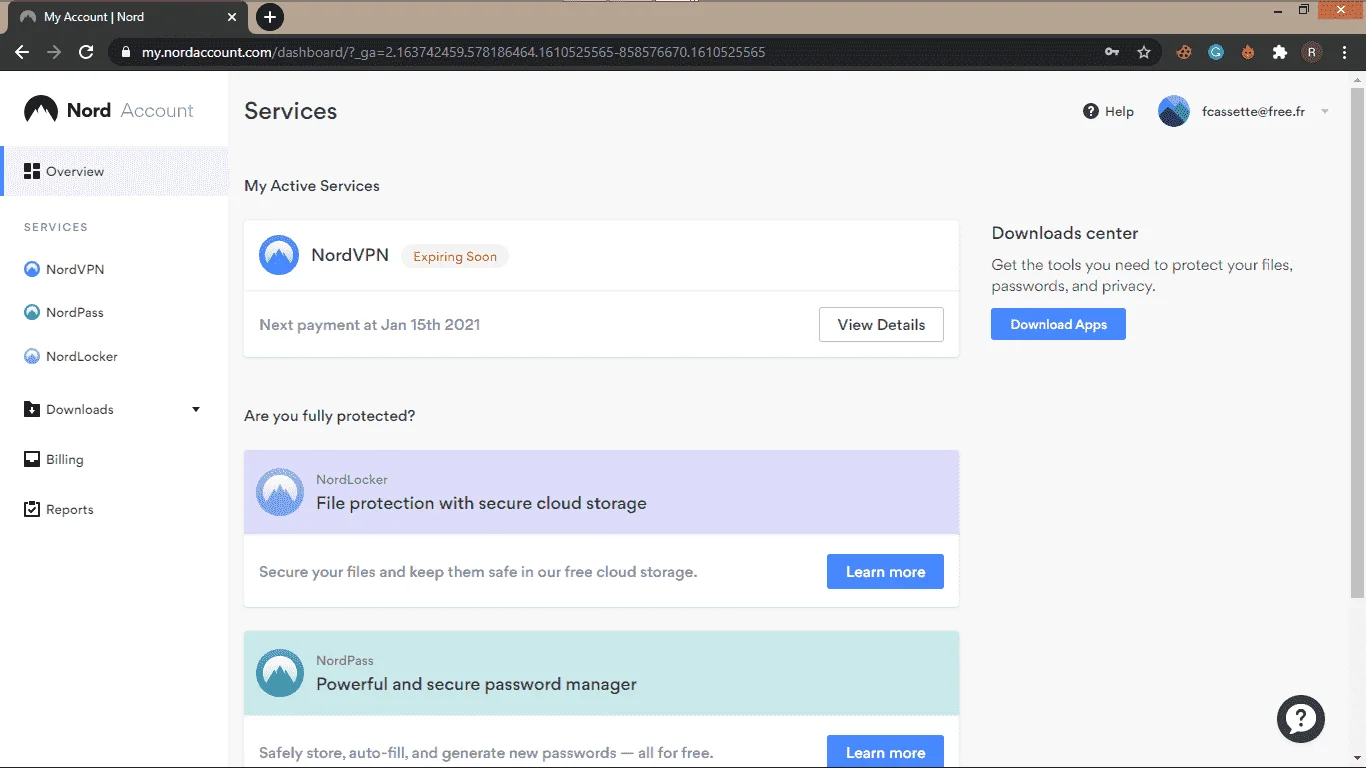Open a new browser tab
Image resolution: width=1366 pixels, height=768 pixels.
pos(270,17)
